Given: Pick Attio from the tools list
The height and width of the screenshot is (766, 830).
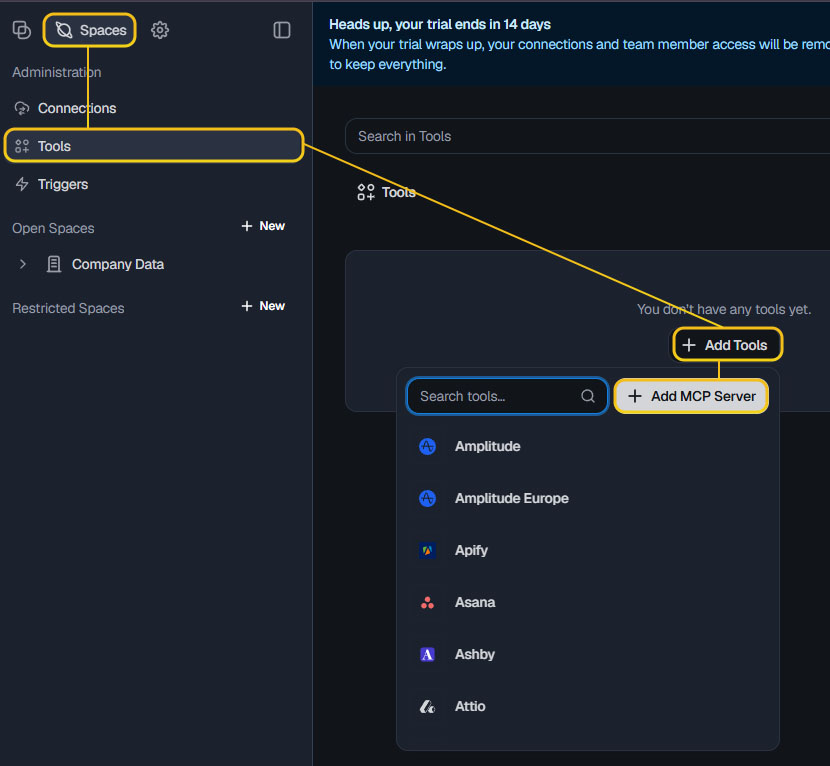Looking at the screenshot, I should [x=588, y=706].
